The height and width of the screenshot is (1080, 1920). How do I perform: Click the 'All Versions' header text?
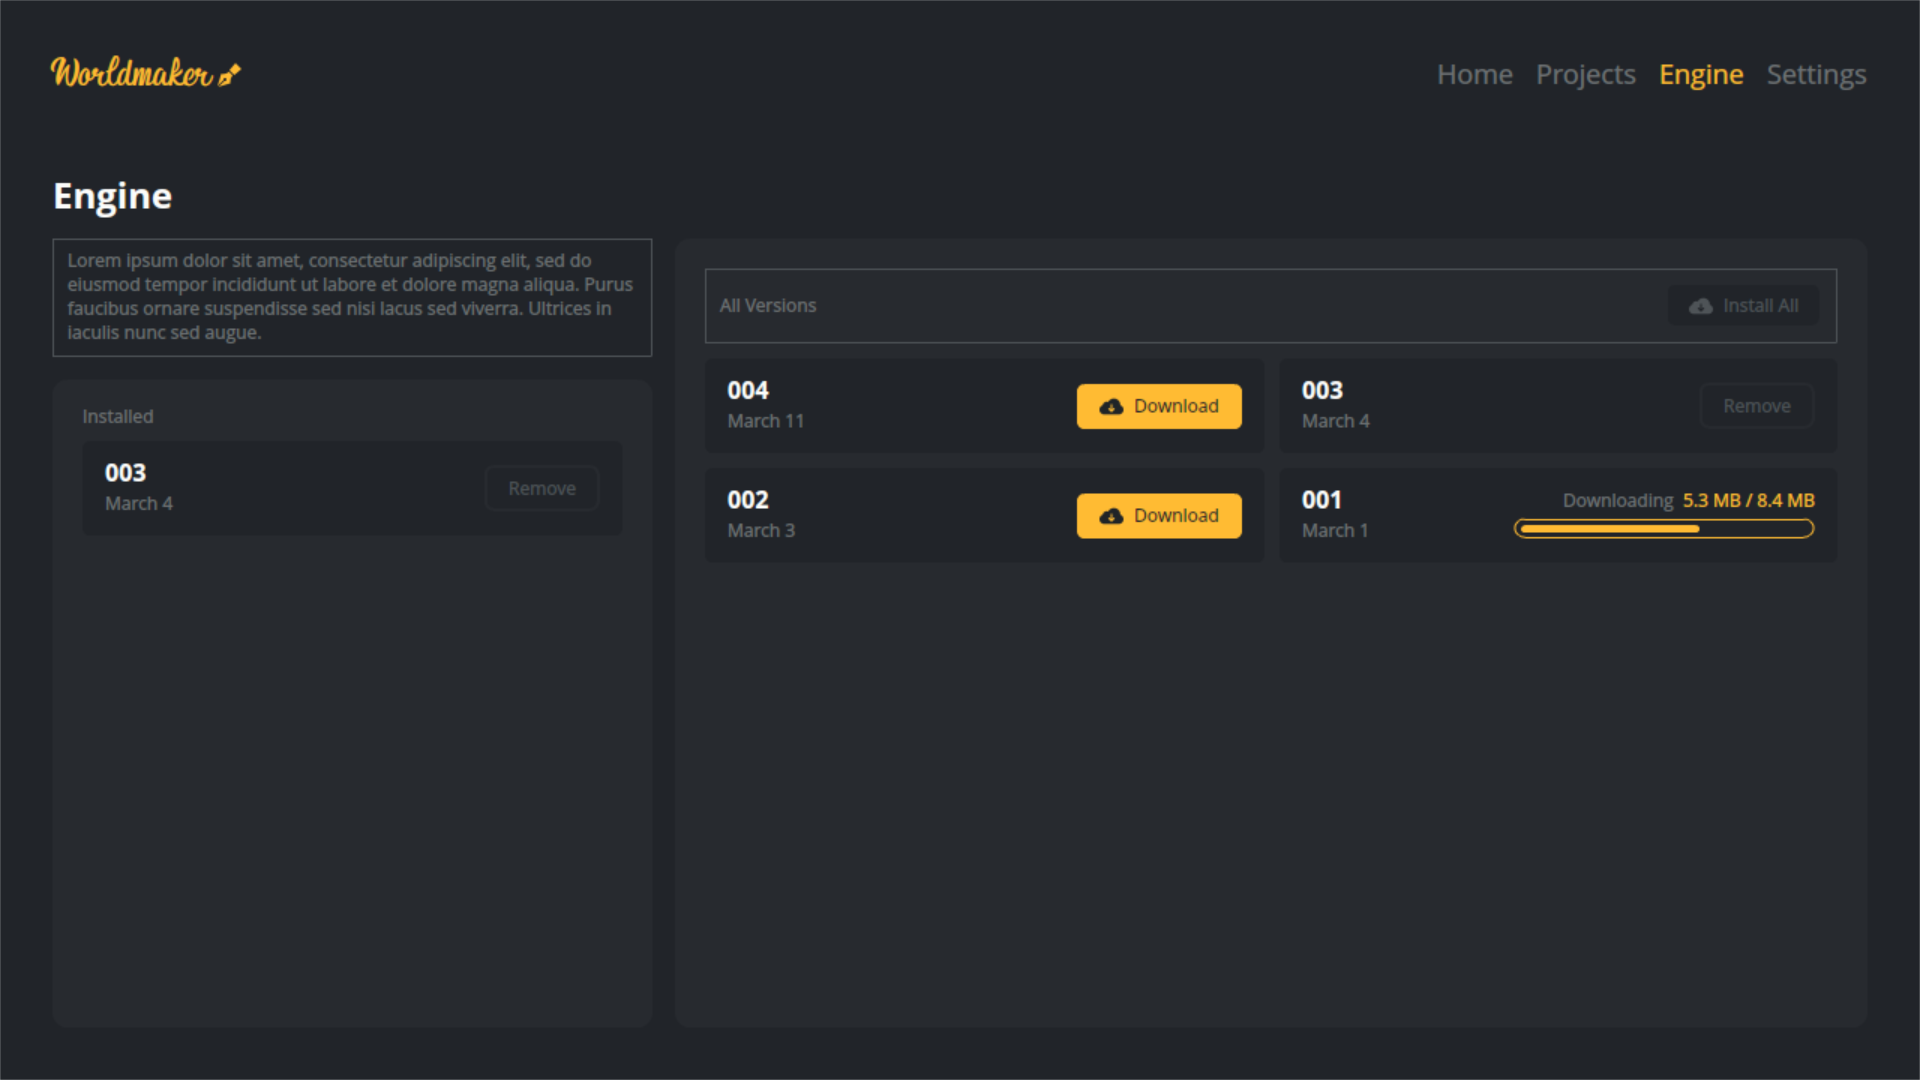pos(768,306)
